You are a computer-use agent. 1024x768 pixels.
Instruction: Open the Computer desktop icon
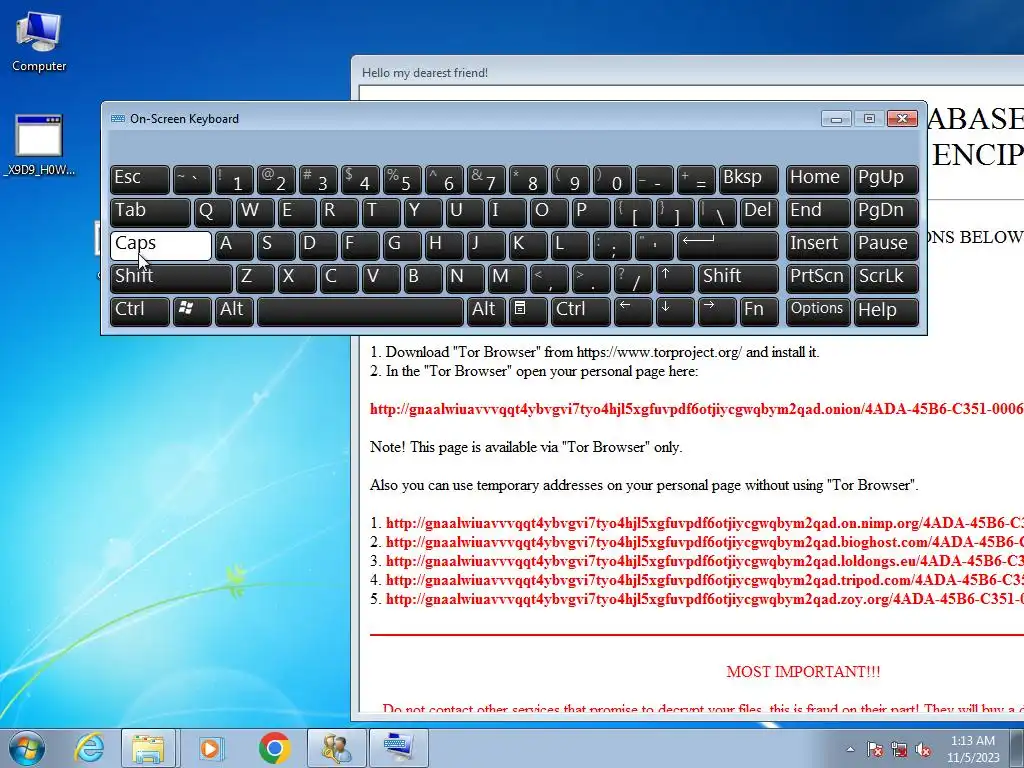39,42
